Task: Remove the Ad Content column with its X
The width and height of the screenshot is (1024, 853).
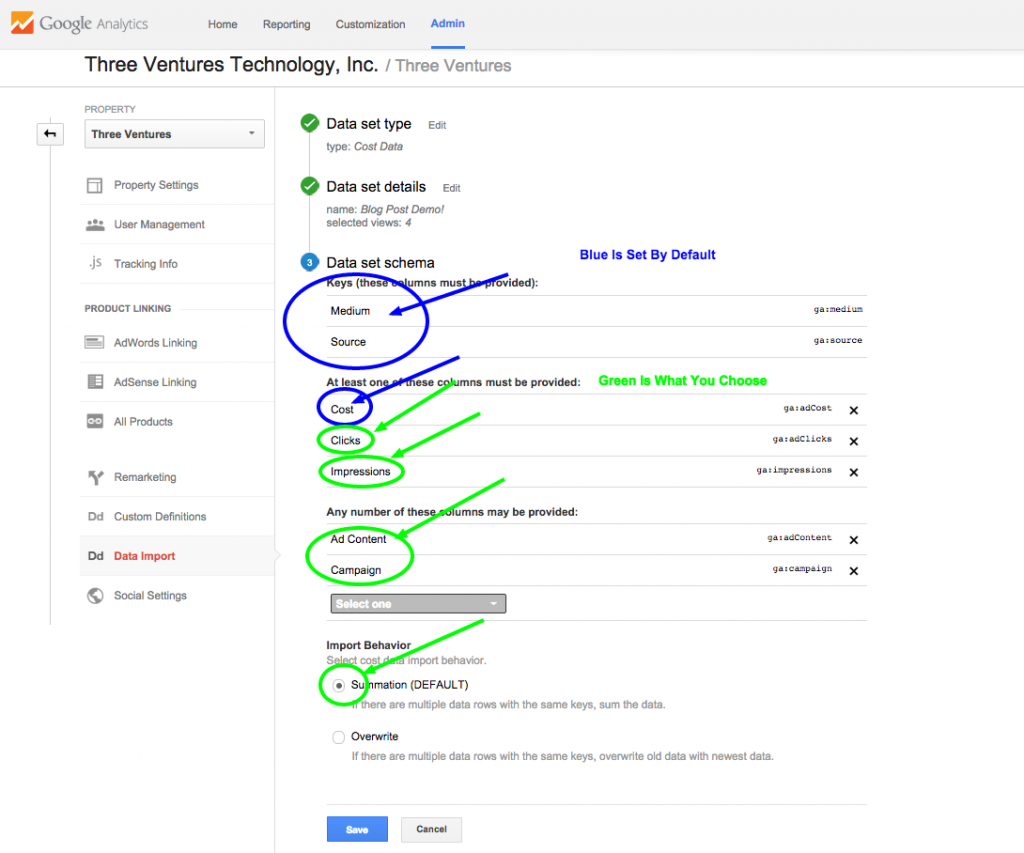Action: (x=854, y=540)
